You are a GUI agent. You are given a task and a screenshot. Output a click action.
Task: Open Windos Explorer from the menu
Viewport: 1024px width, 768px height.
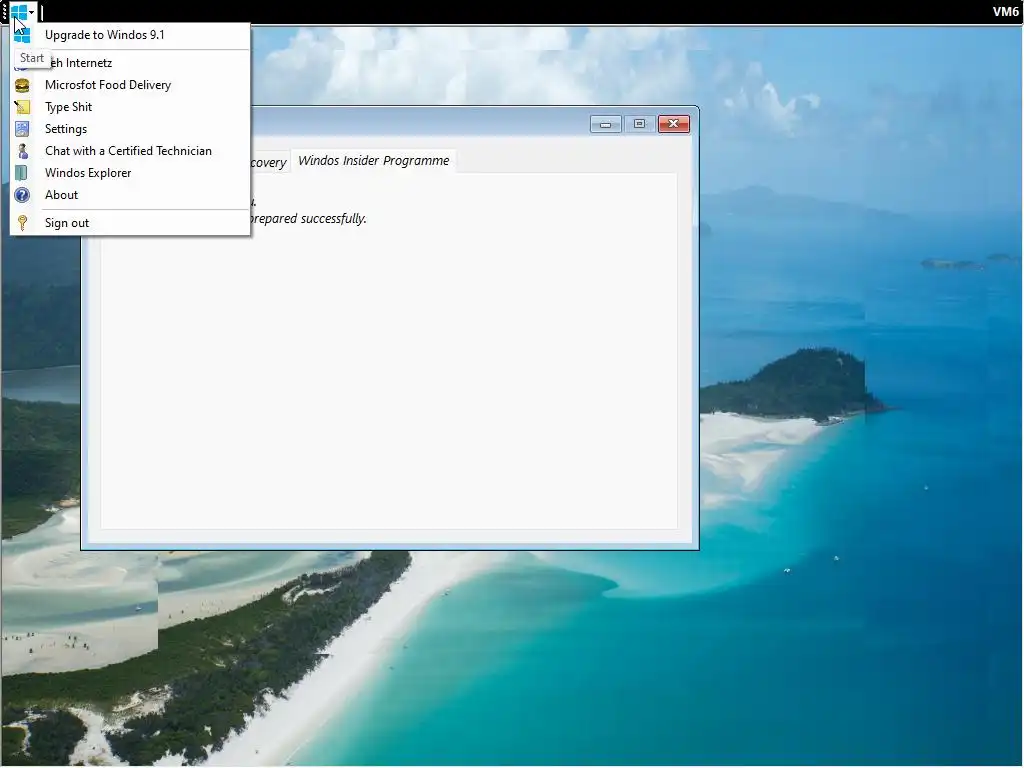pyautogui.click(x=130, y=173)
